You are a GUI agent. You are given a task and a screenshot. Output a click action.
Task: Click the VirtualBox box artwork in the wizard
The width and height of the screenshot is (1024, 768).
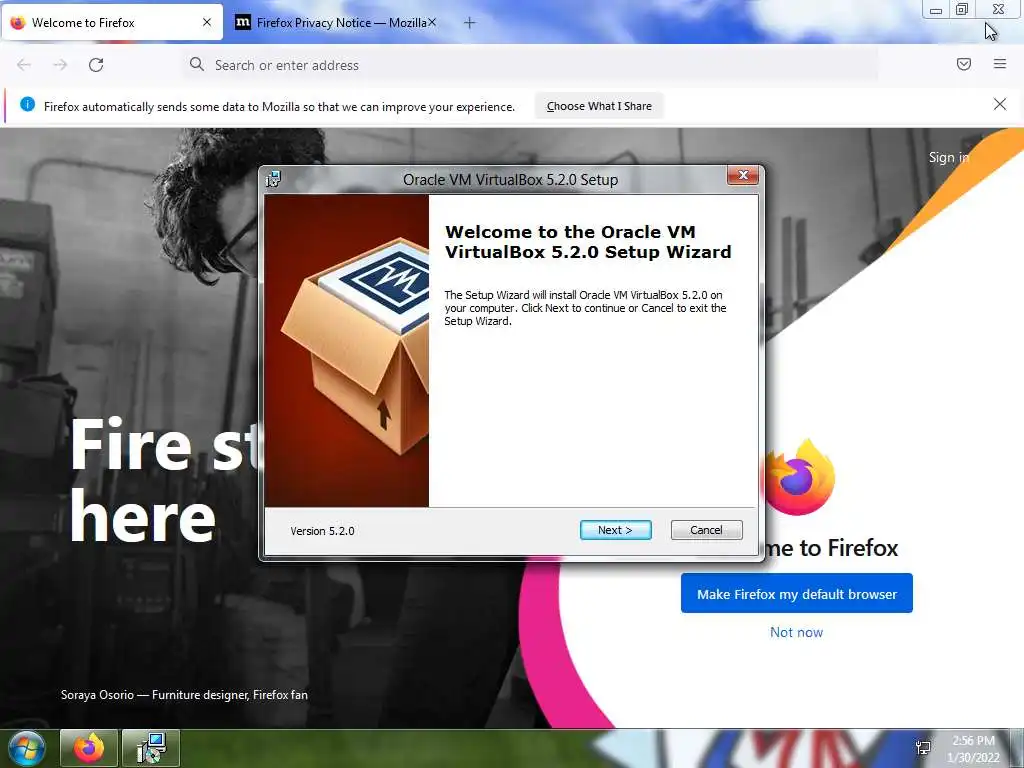coord(347,351)
